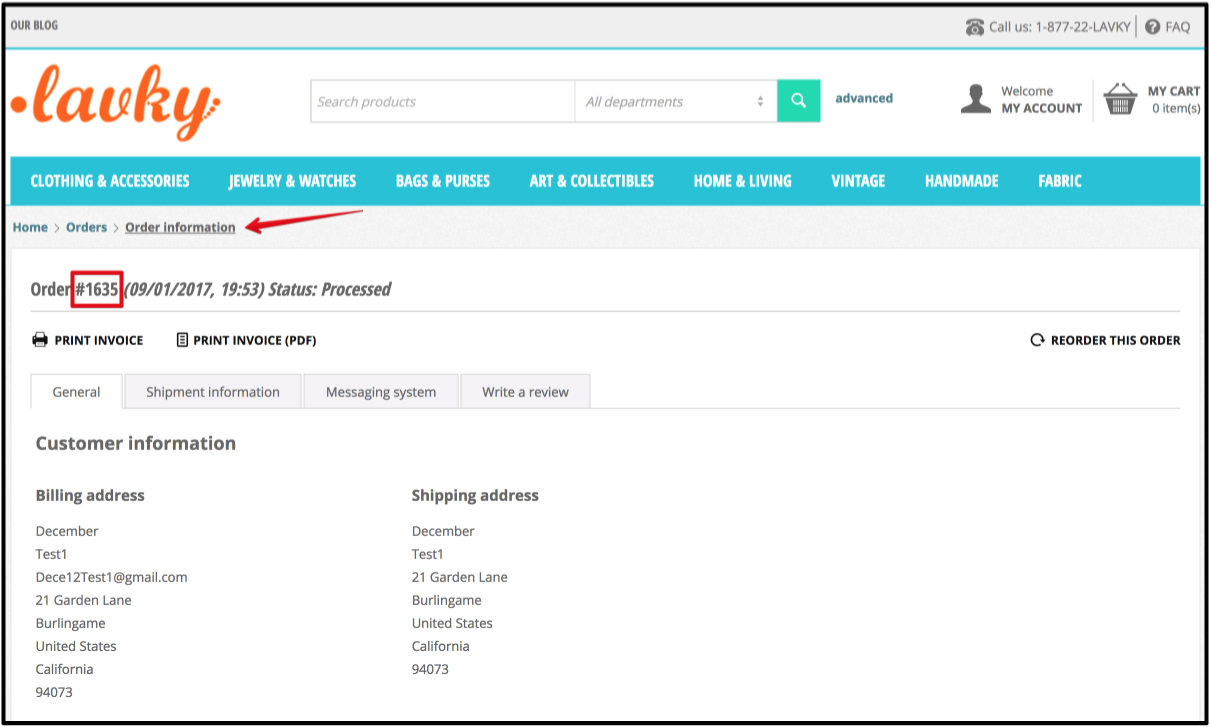Open the cart using the basket icon
This screenshot has height=727, width=1211.
point(1120,98)
